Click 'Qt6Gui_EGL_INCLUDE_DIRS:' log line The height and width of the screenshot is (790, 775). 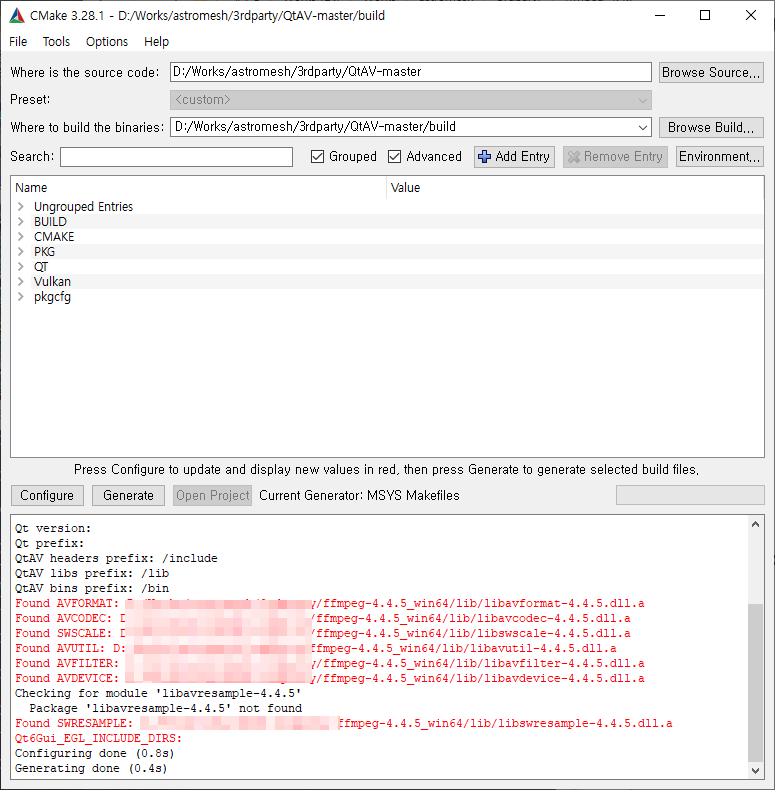(99, 739)
